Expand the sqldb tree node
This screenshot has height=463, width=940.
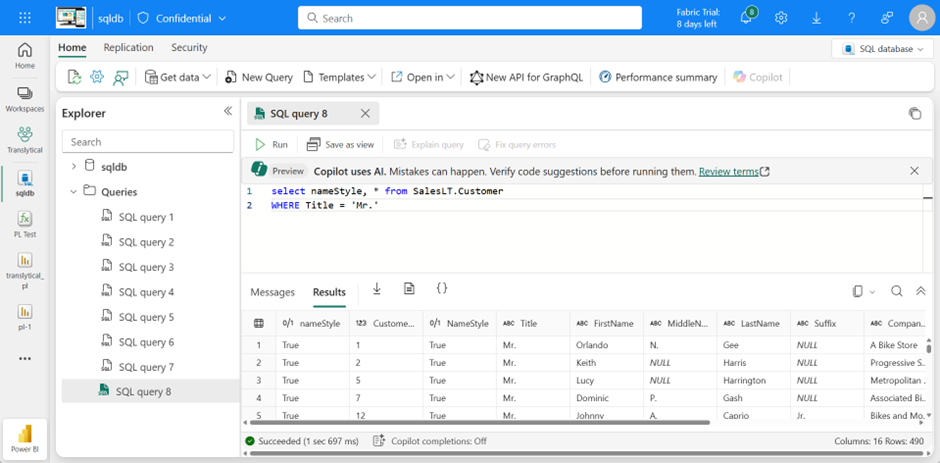click(73, 166)
